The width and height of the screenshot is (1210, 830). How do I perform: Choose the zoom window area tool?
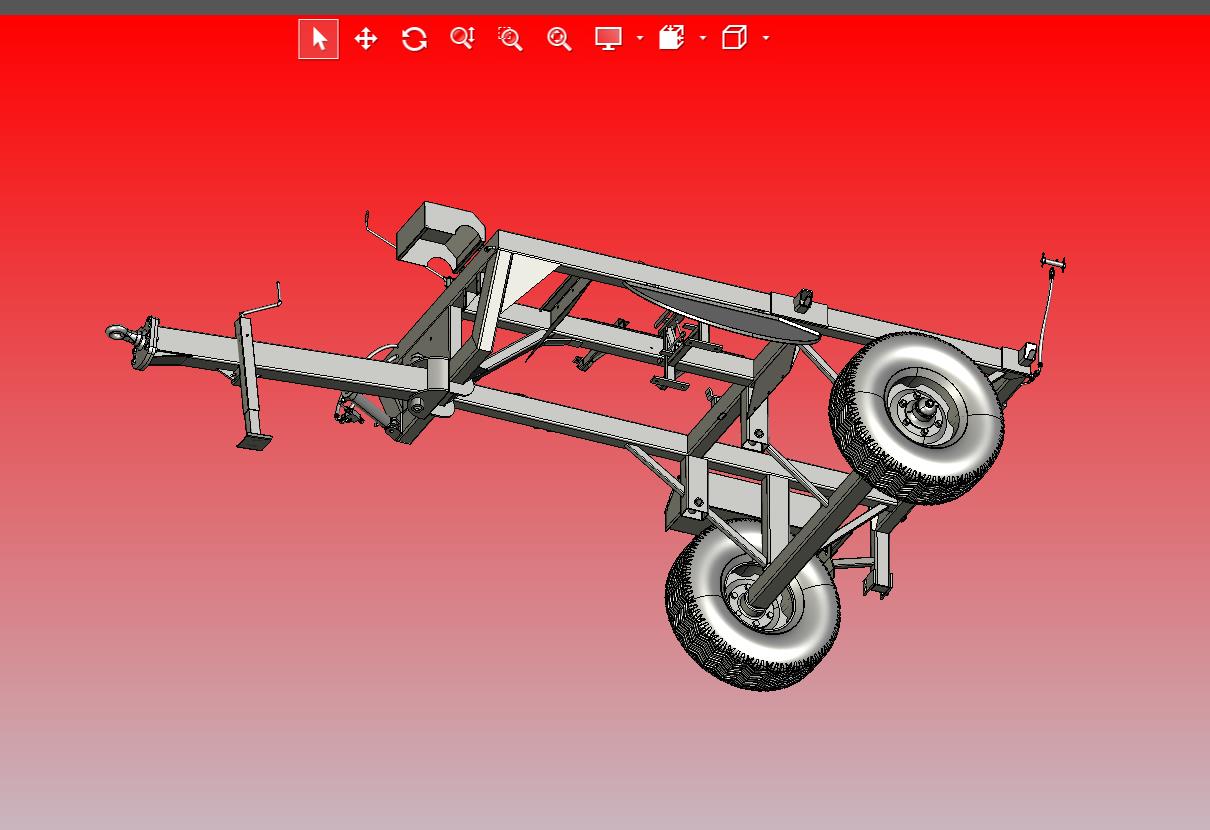[510, 39]
